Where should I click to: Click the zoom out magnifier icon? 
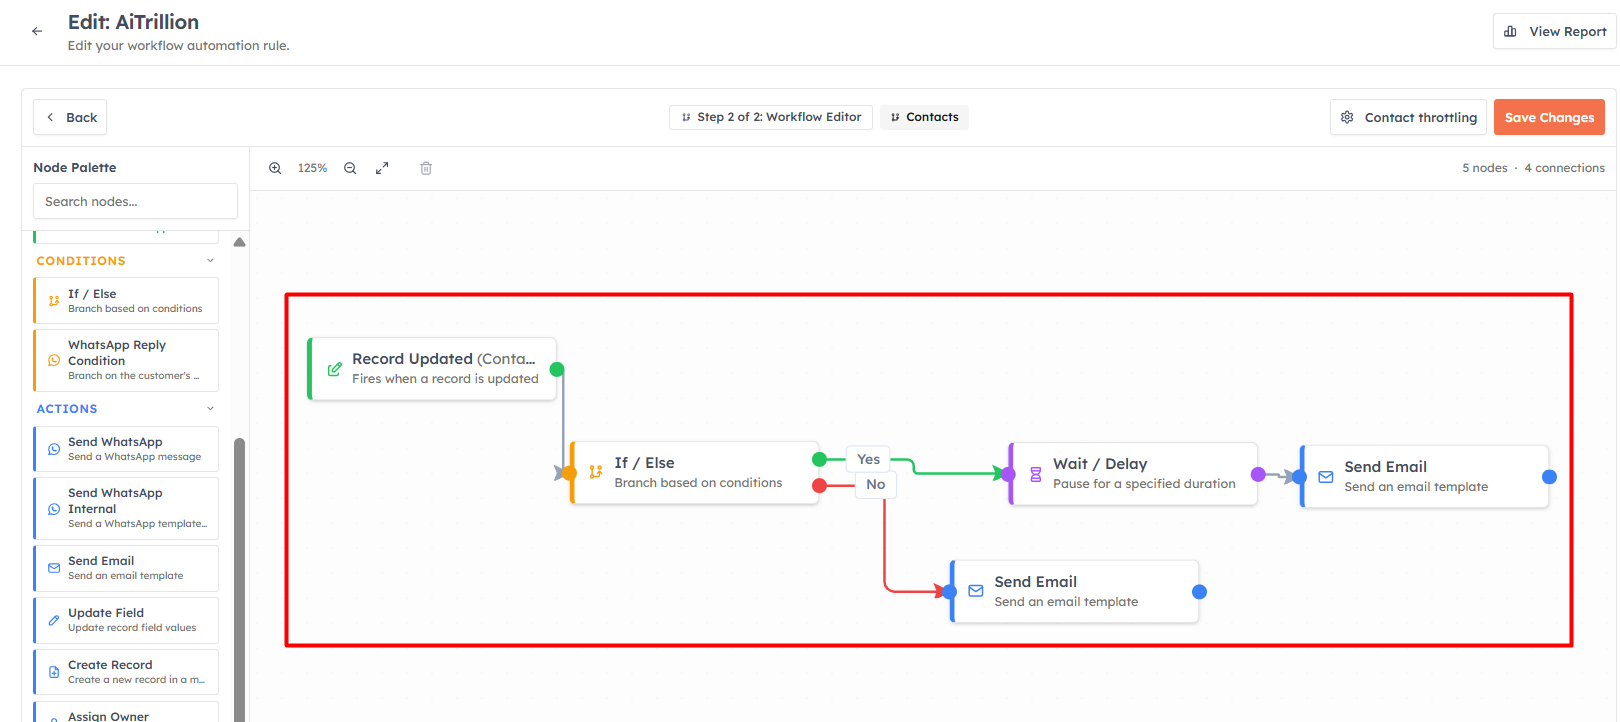point(350,168)
